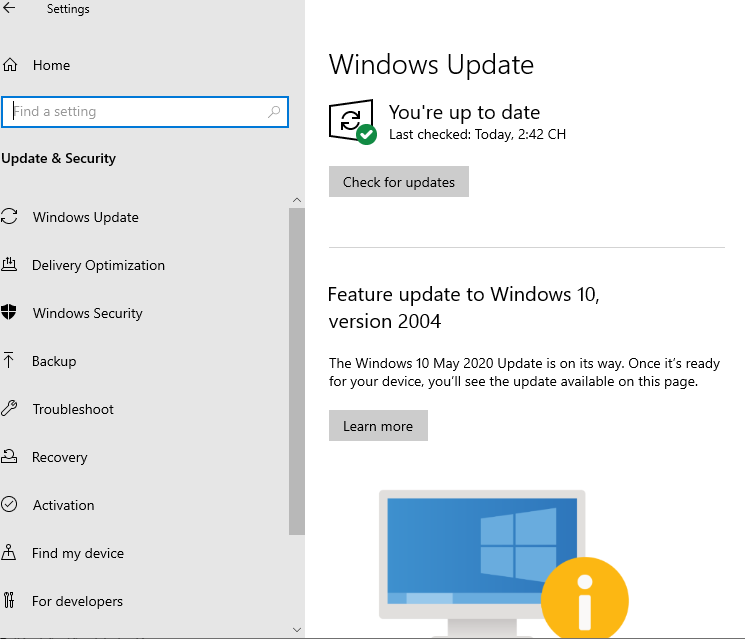Viewport: 745px width, 639px height.
Task: Open Find my device settings
Action: tap(78, 553)
